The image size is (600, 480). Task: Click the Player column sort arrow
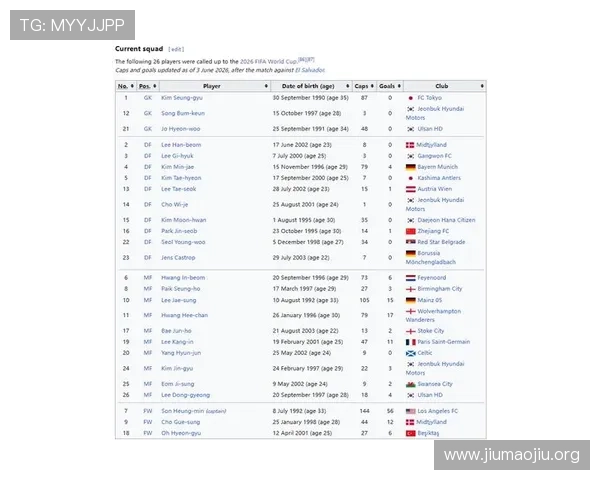click(266, 86)
